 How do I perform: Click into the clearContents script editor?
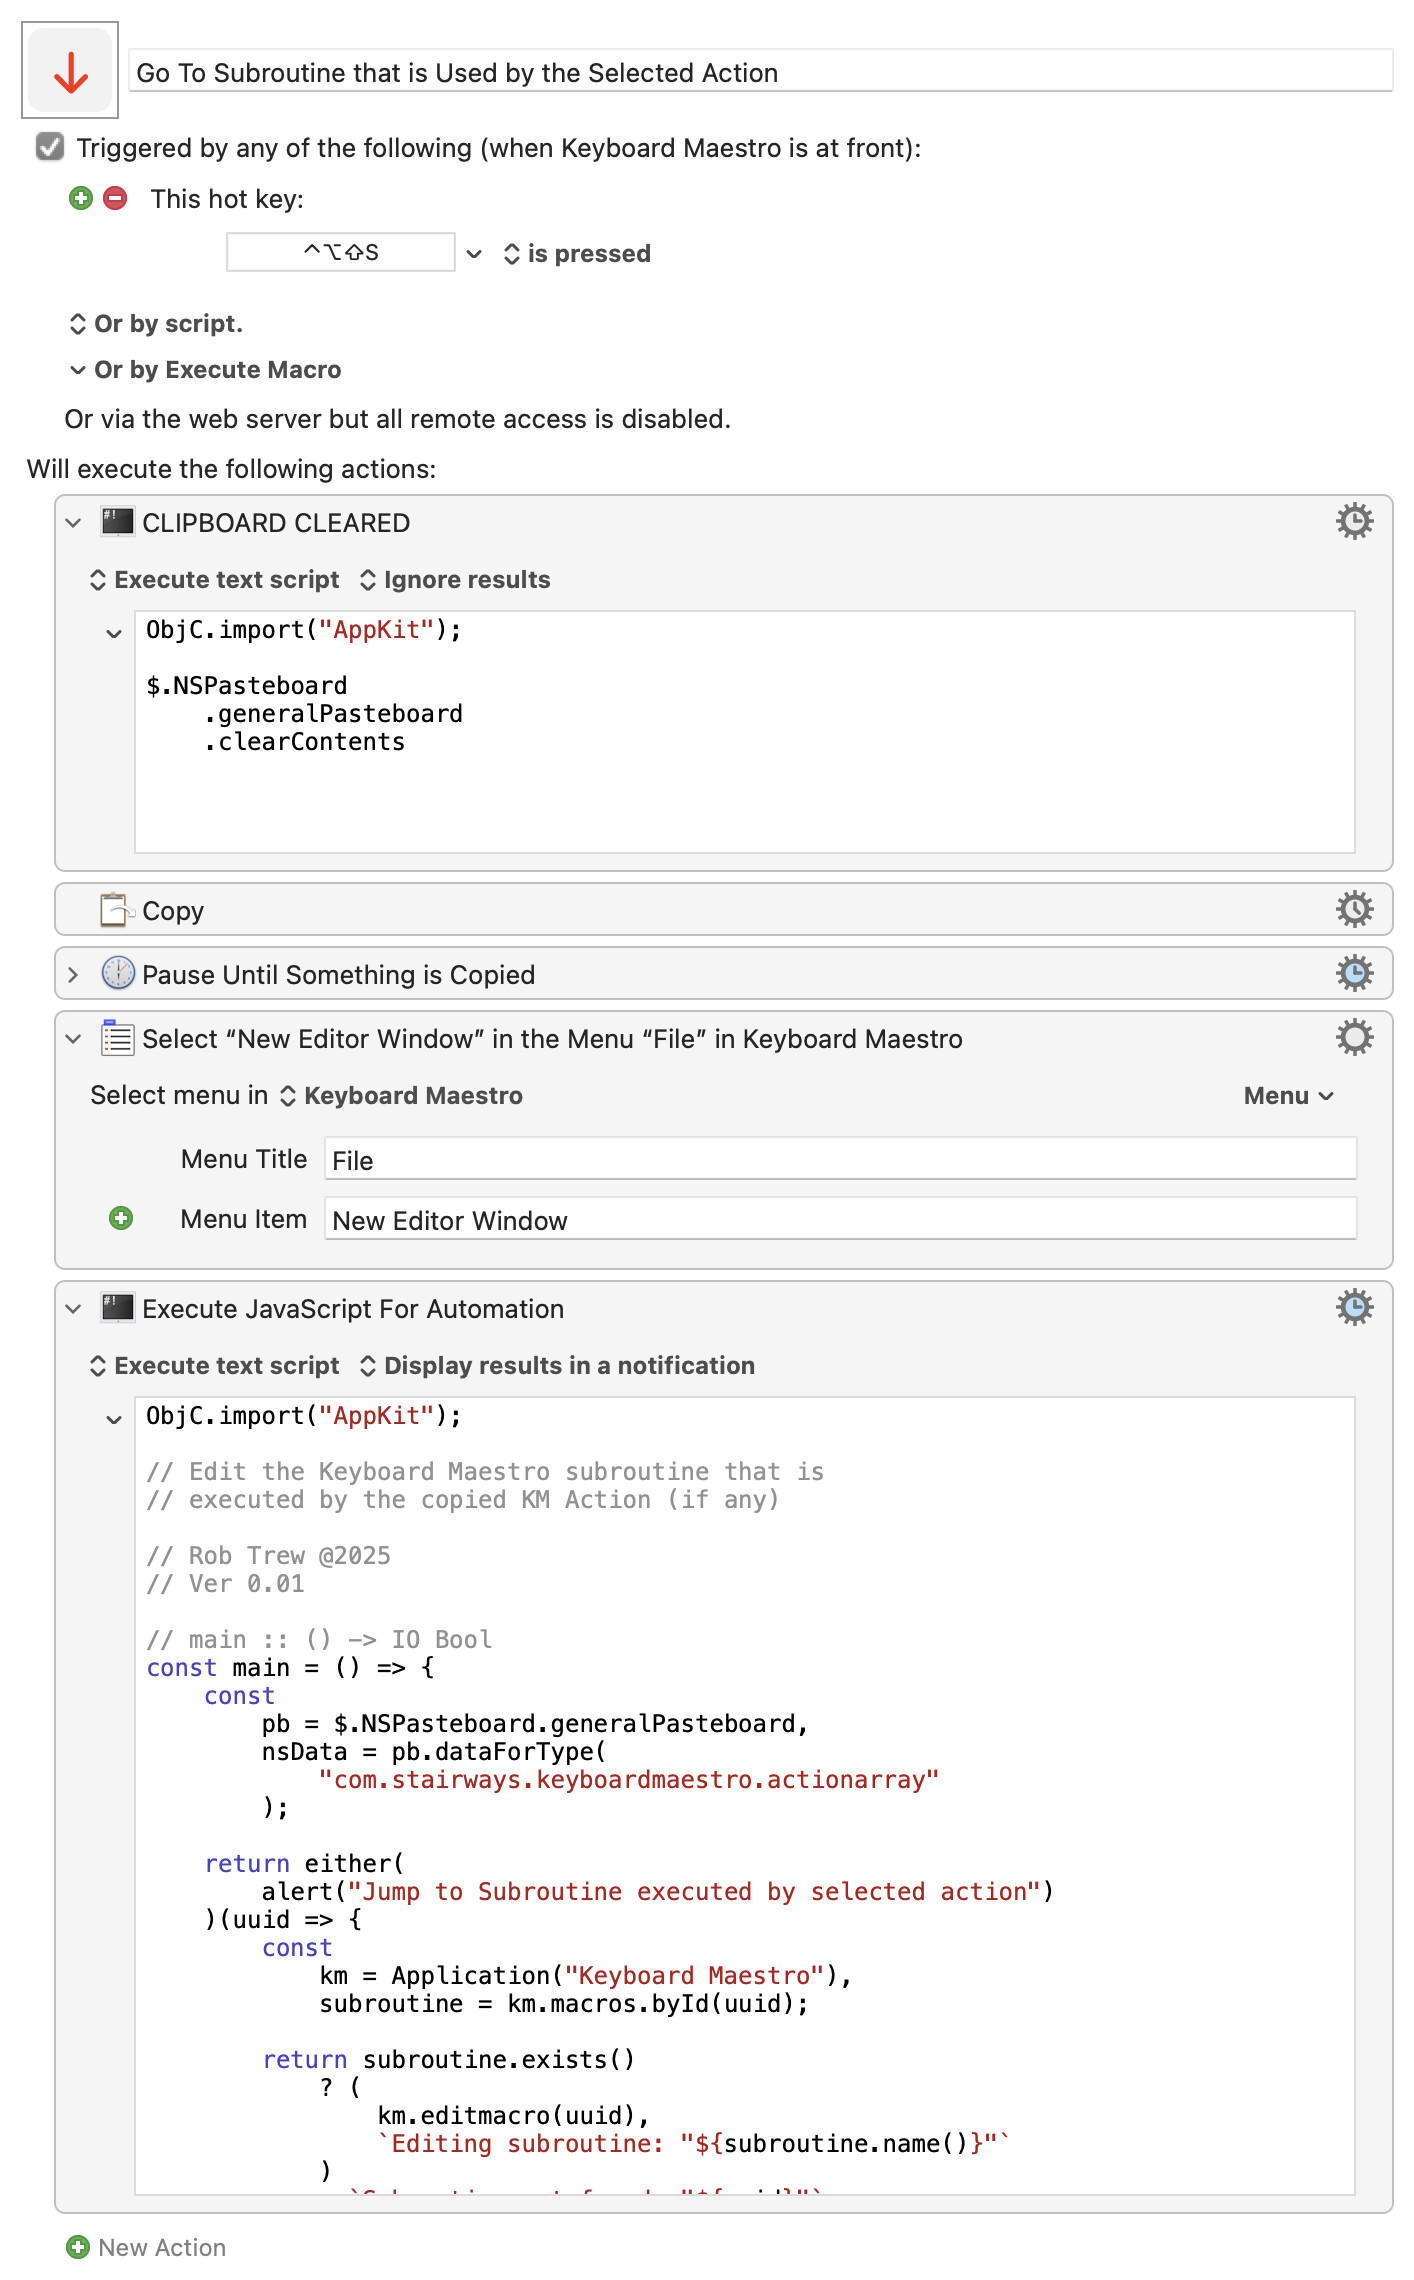pyautogui.click(x=745, y=731)
